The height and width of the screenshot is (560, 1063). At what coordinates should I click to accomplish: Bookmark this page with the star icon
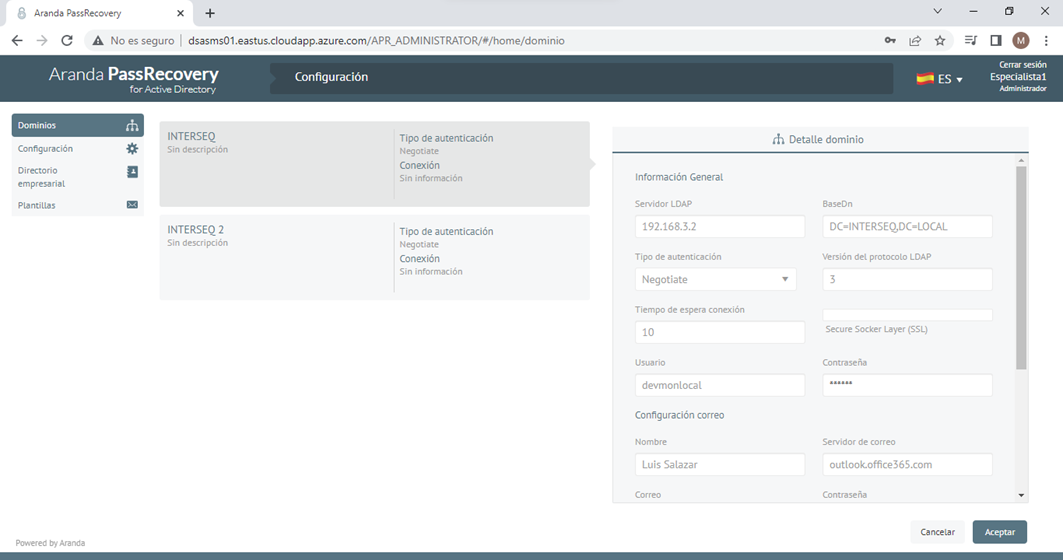(940, 41)
